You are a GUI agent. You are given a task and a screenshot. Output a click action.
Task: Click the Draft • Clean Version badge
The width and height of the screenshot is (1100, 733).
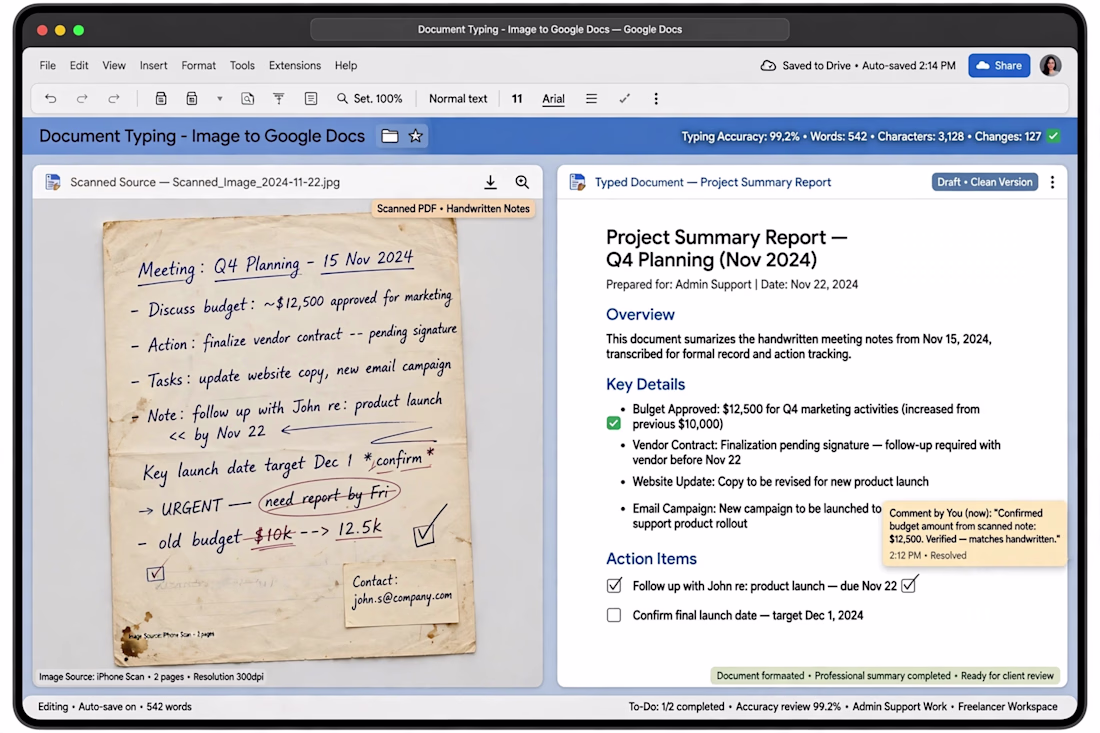point(984,182)
